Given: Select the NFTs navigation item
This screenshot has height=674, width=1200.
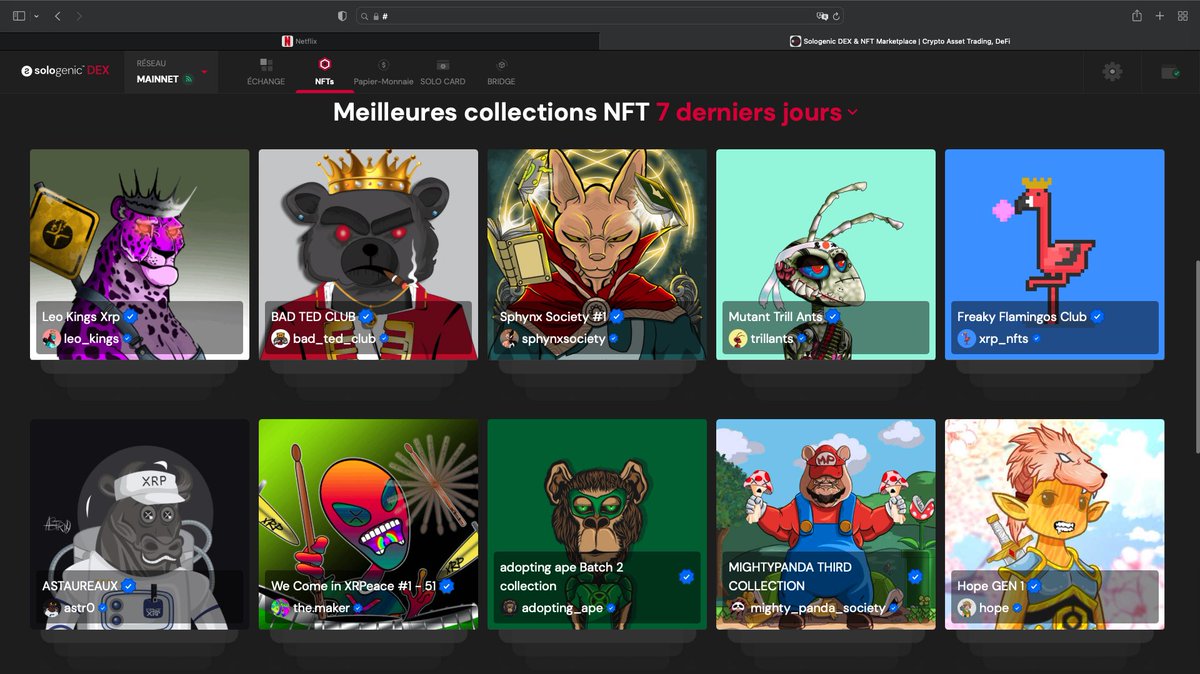Looking at the screenshot, I should [x=325, y=72].
